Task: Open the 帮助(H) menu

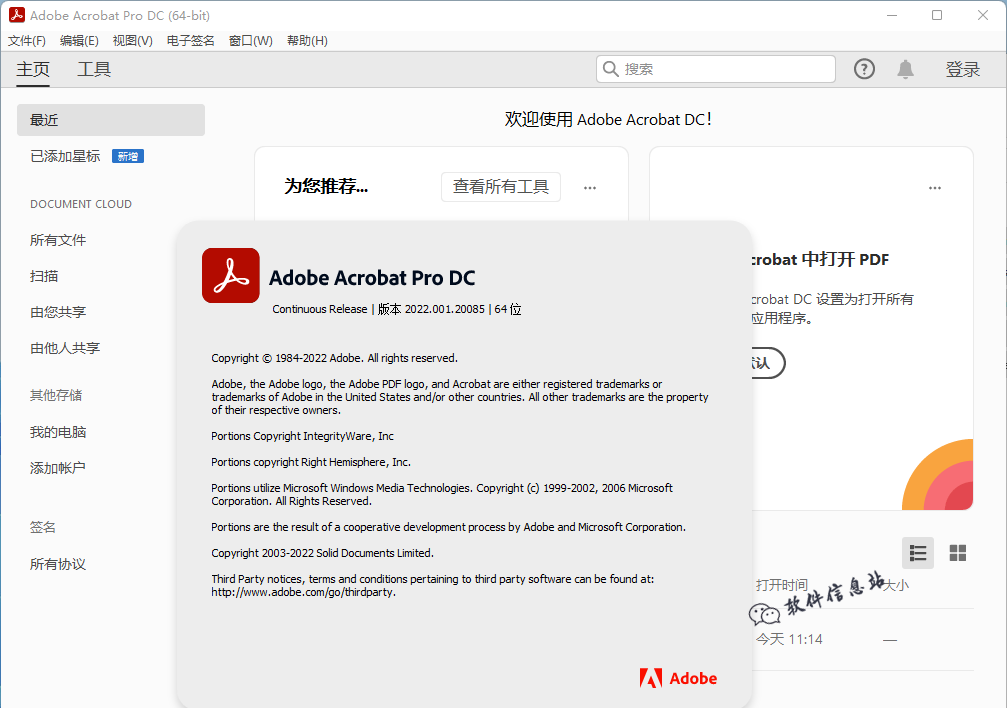Action: pos(307,41)
